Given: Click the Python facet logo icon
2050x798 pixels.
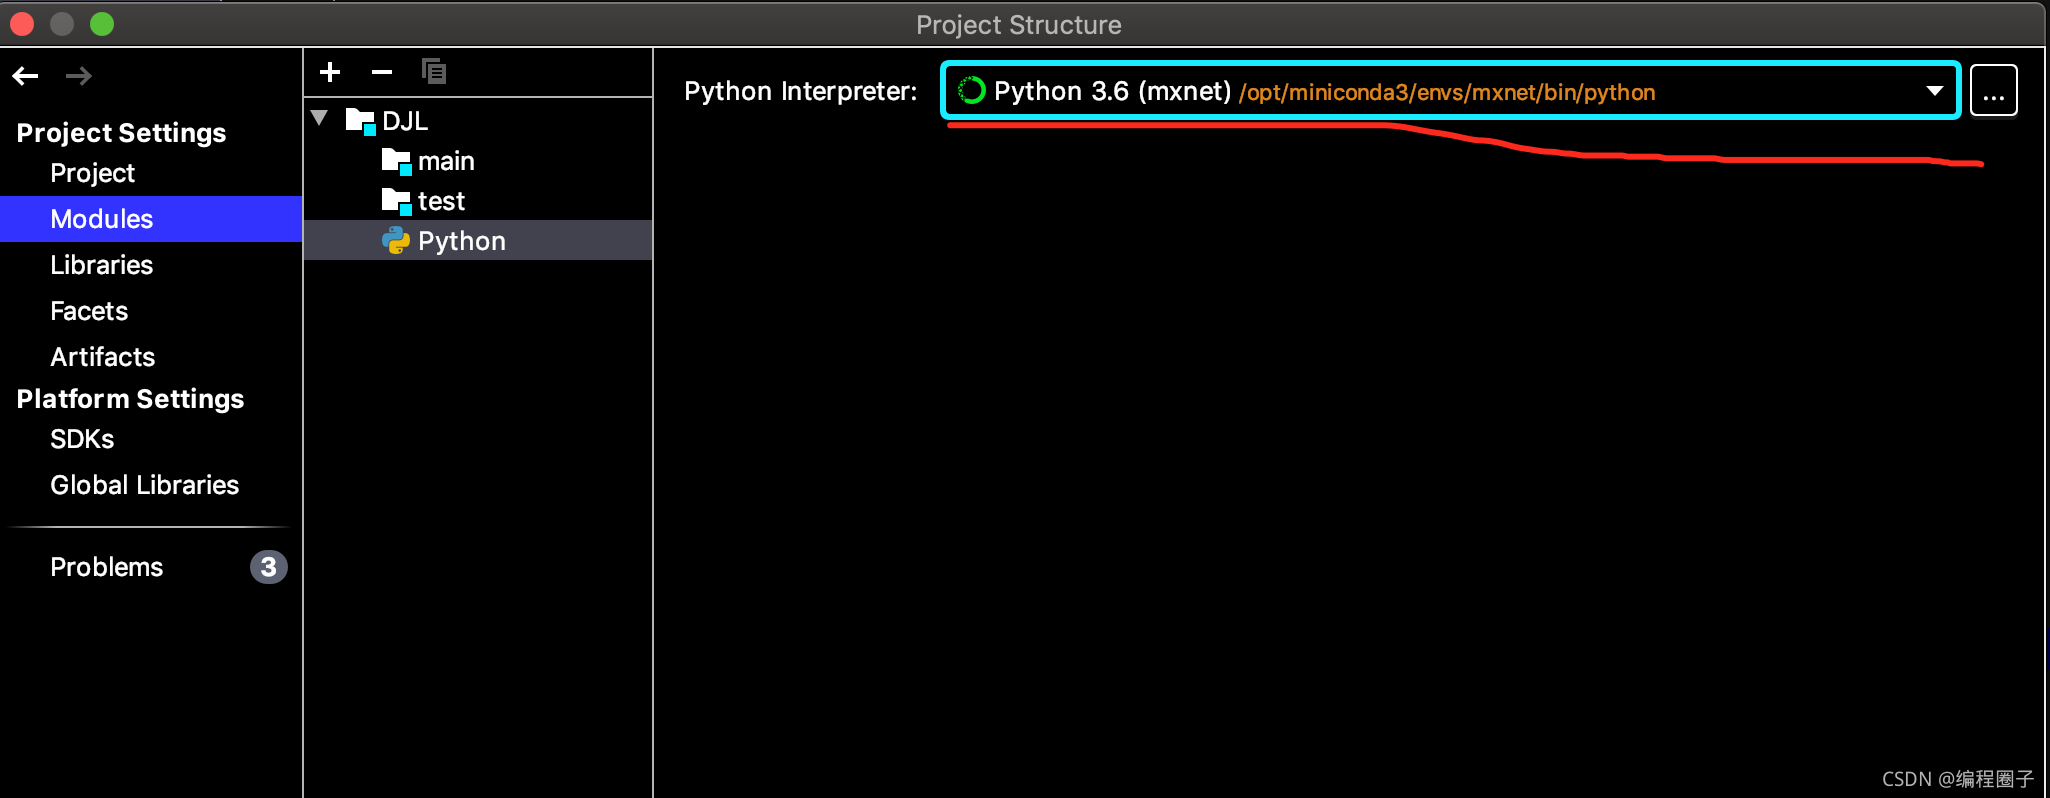Looking at the screenshot, I should [396, 241].
